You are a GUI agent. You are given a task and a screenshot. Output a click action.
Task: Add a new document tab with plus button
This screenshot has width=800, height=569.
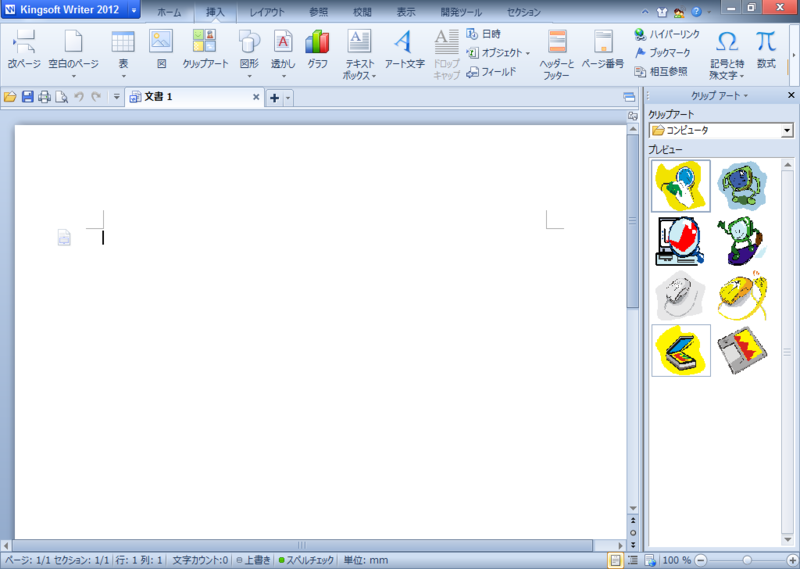[274, 97]
